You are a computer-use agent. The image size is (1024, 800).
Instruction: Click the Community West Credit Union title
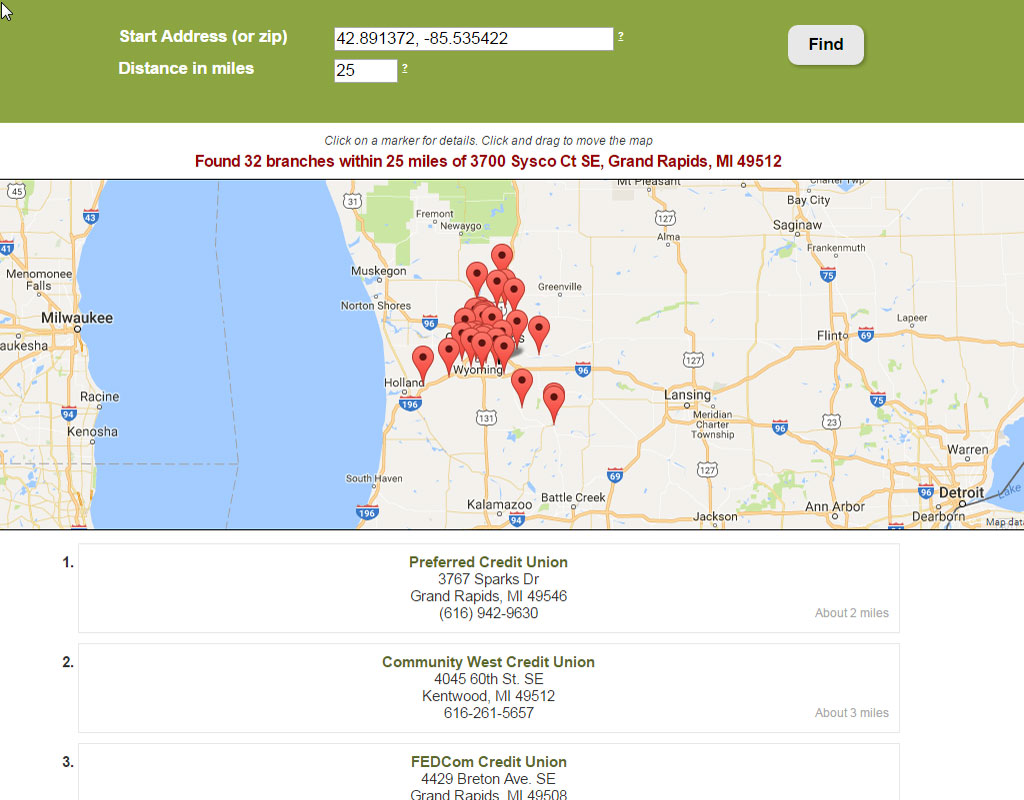(488, 662)
